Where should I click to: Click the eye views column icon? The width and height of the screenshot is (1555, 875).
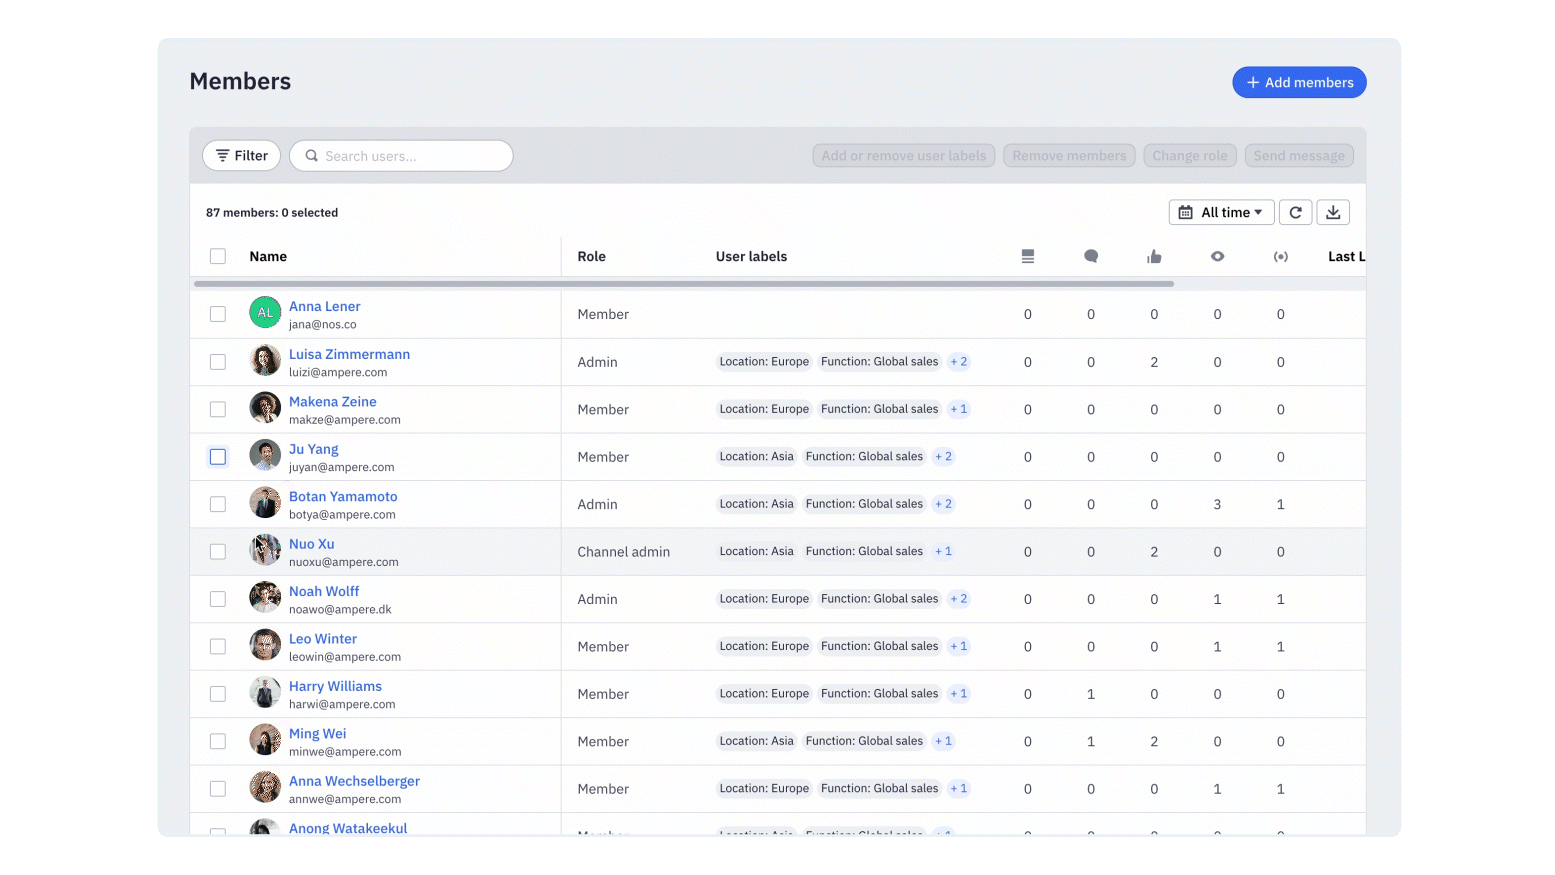(1217, 257)
